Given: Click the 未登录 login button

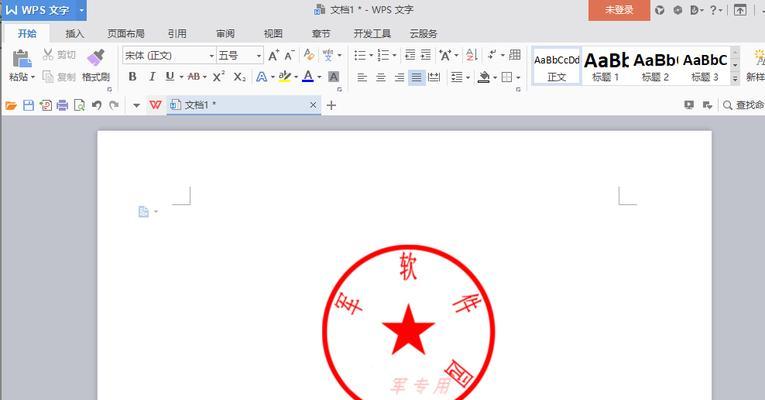Looking at the screenshot, I should click(619, 10).
